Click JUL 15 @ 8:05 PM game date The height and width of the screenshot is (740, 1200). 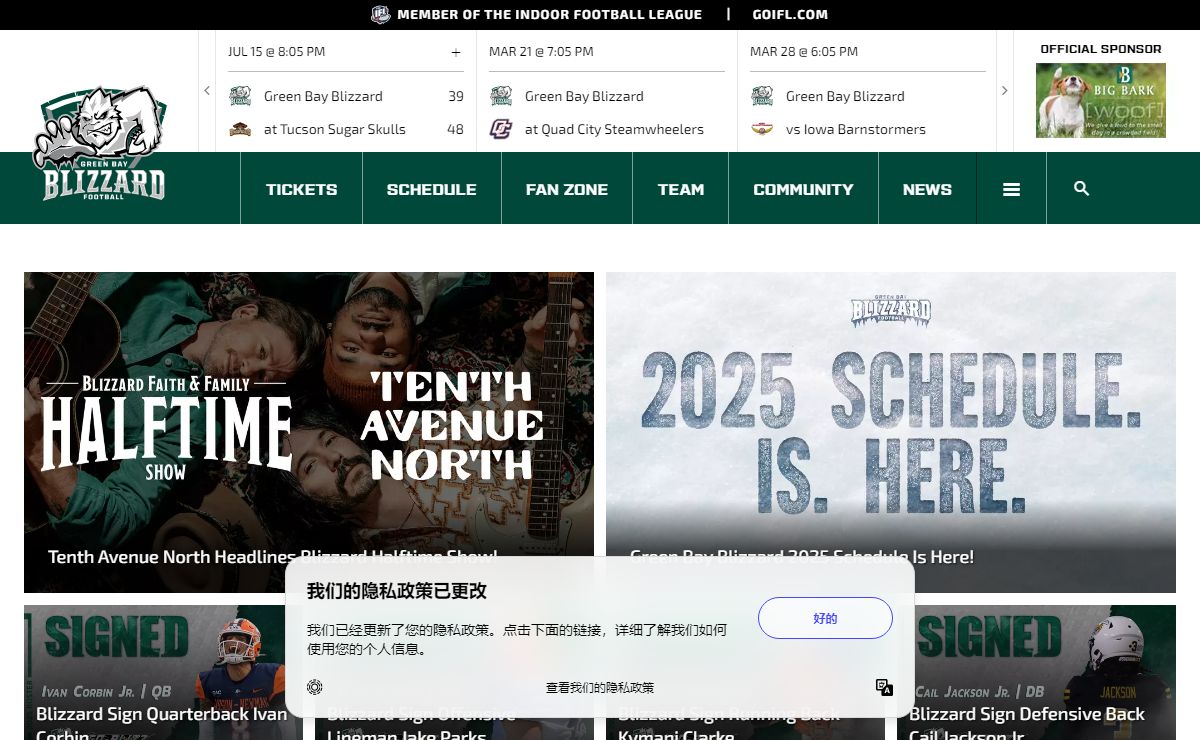[x=276, y=52]
